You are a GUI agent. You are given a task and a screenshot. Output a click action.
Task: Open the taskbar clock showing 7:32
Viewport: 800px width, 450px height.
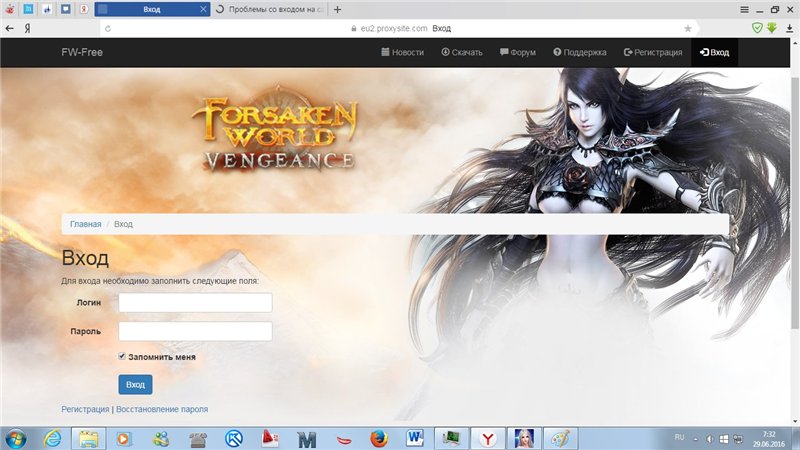click(768, 439)
